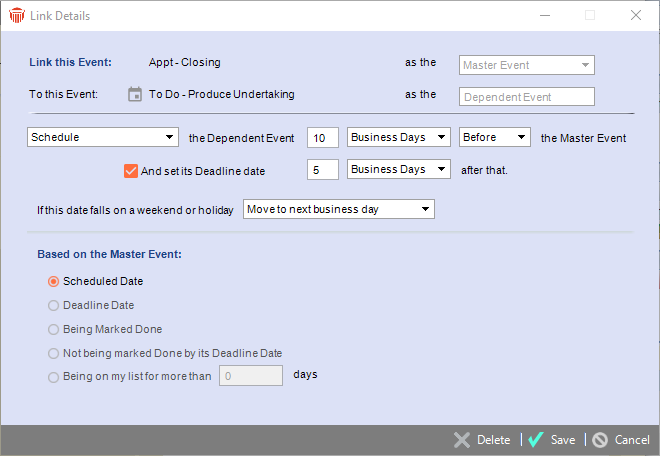Select the Scheduled Date radio button
Image resolution: width=660 pixels, height=456 pixels.
[x=54, y=282]
